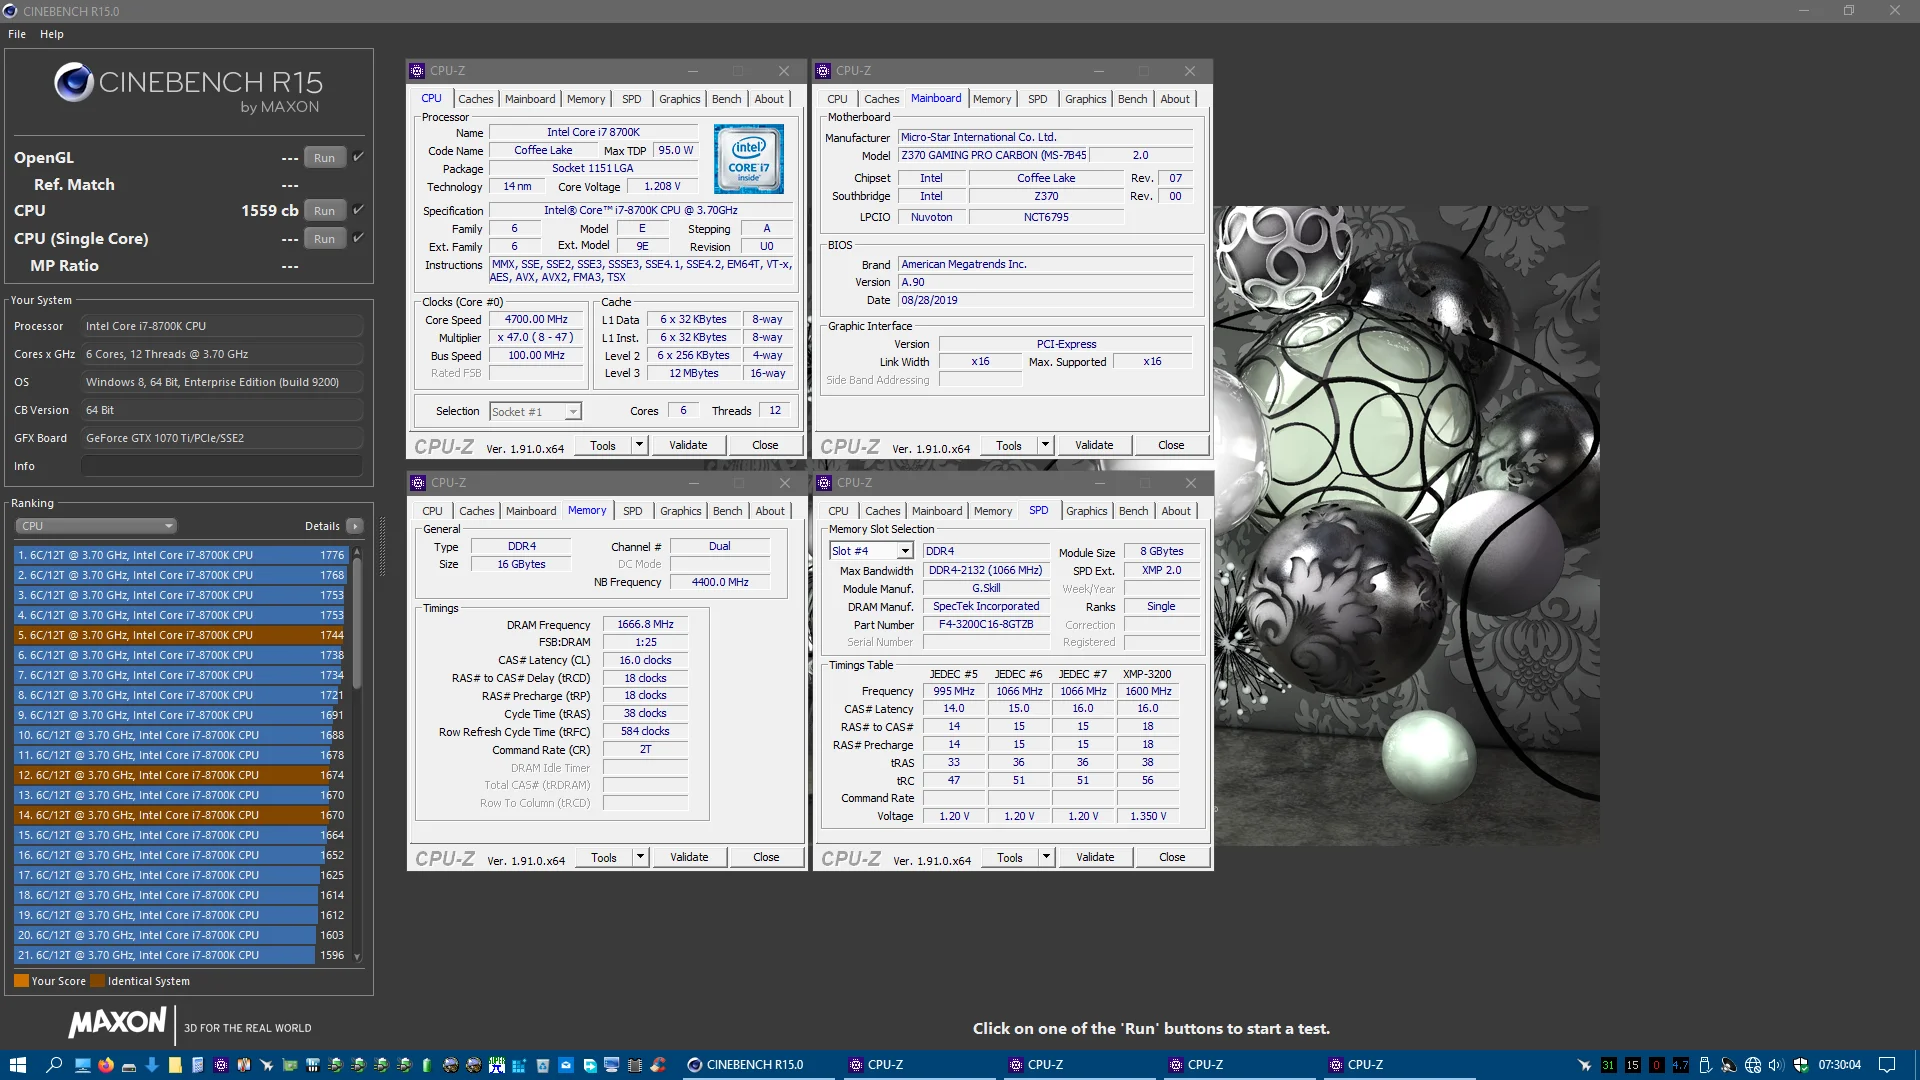Screen dimensions: 1920x1080
Task: Open Windows Security shield tray icon
Action: point(1801,1065)
